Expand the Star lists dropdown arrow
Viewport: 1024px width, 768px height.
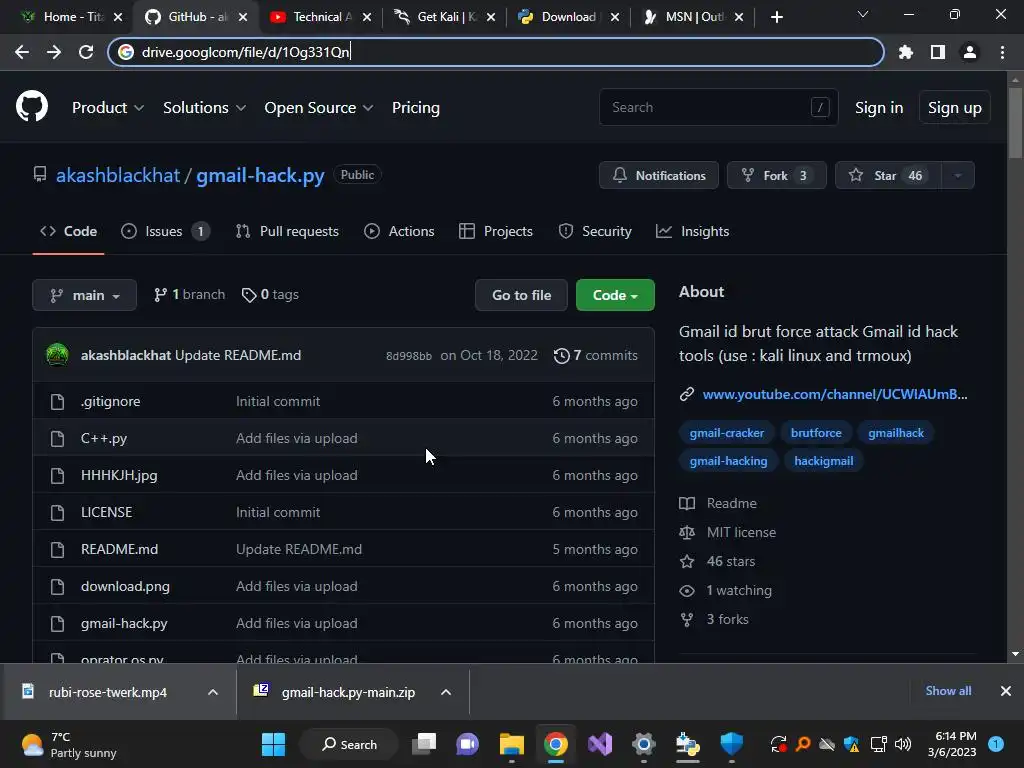point(957,175)
